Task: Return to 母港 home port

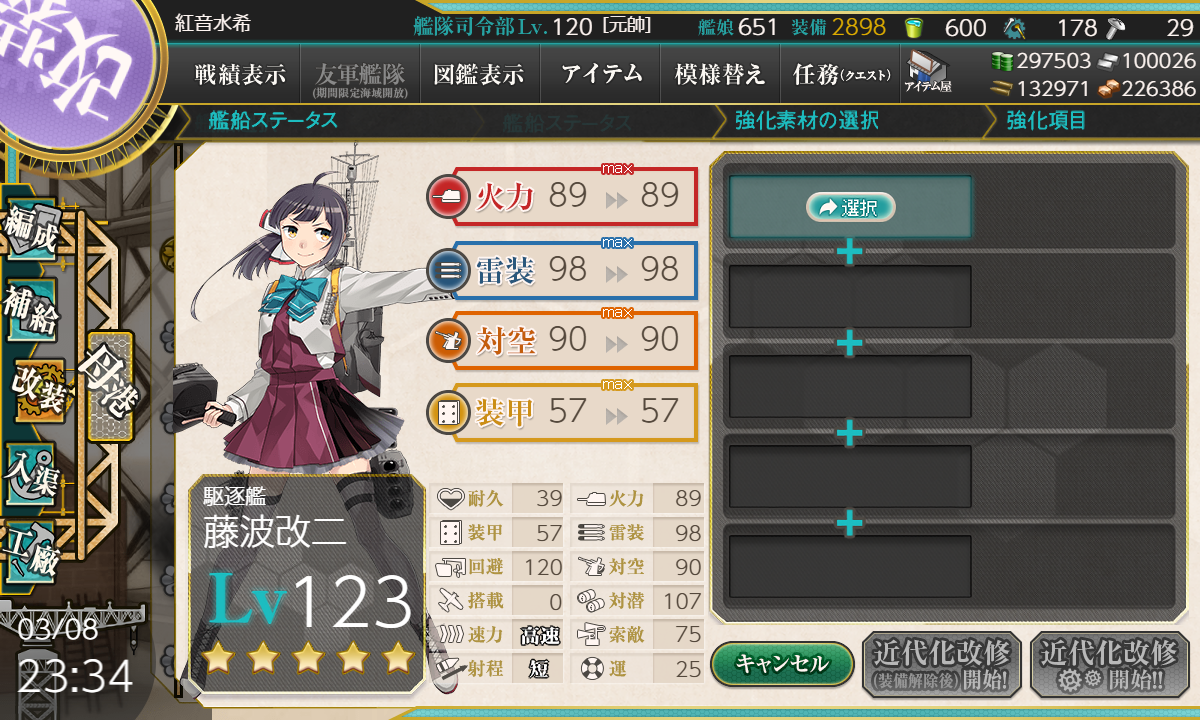Action: pos(109,386)
